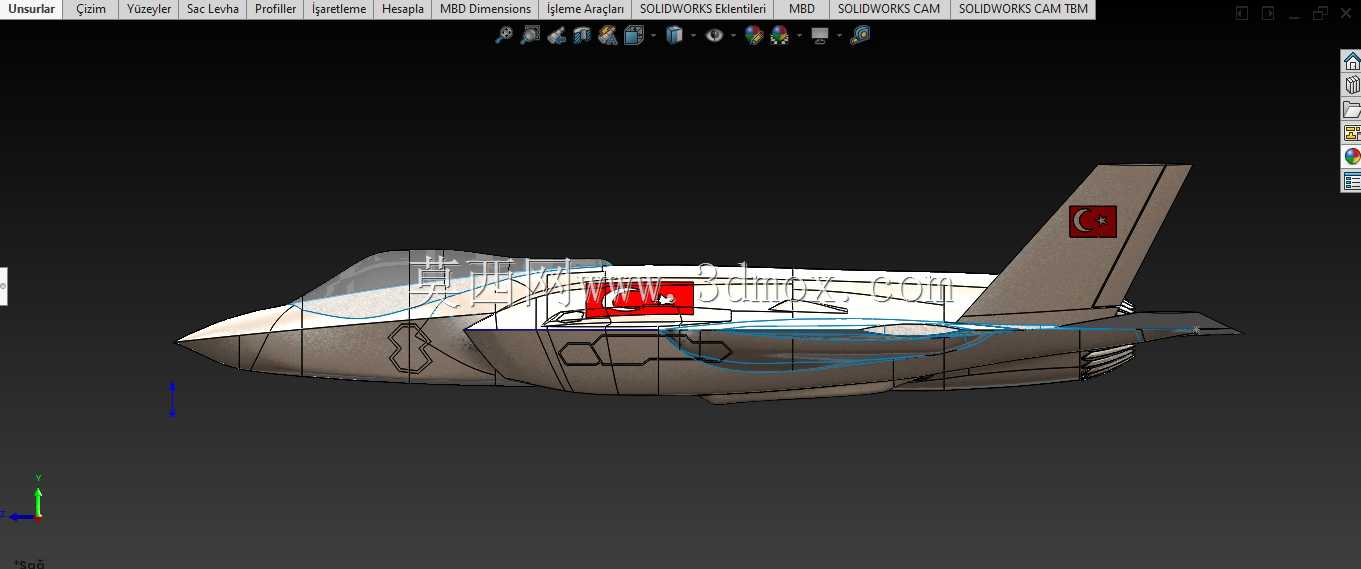Screen dimensions: 1361x569
Task: Open the Yüzeyler tab
Action: [149, 9]
